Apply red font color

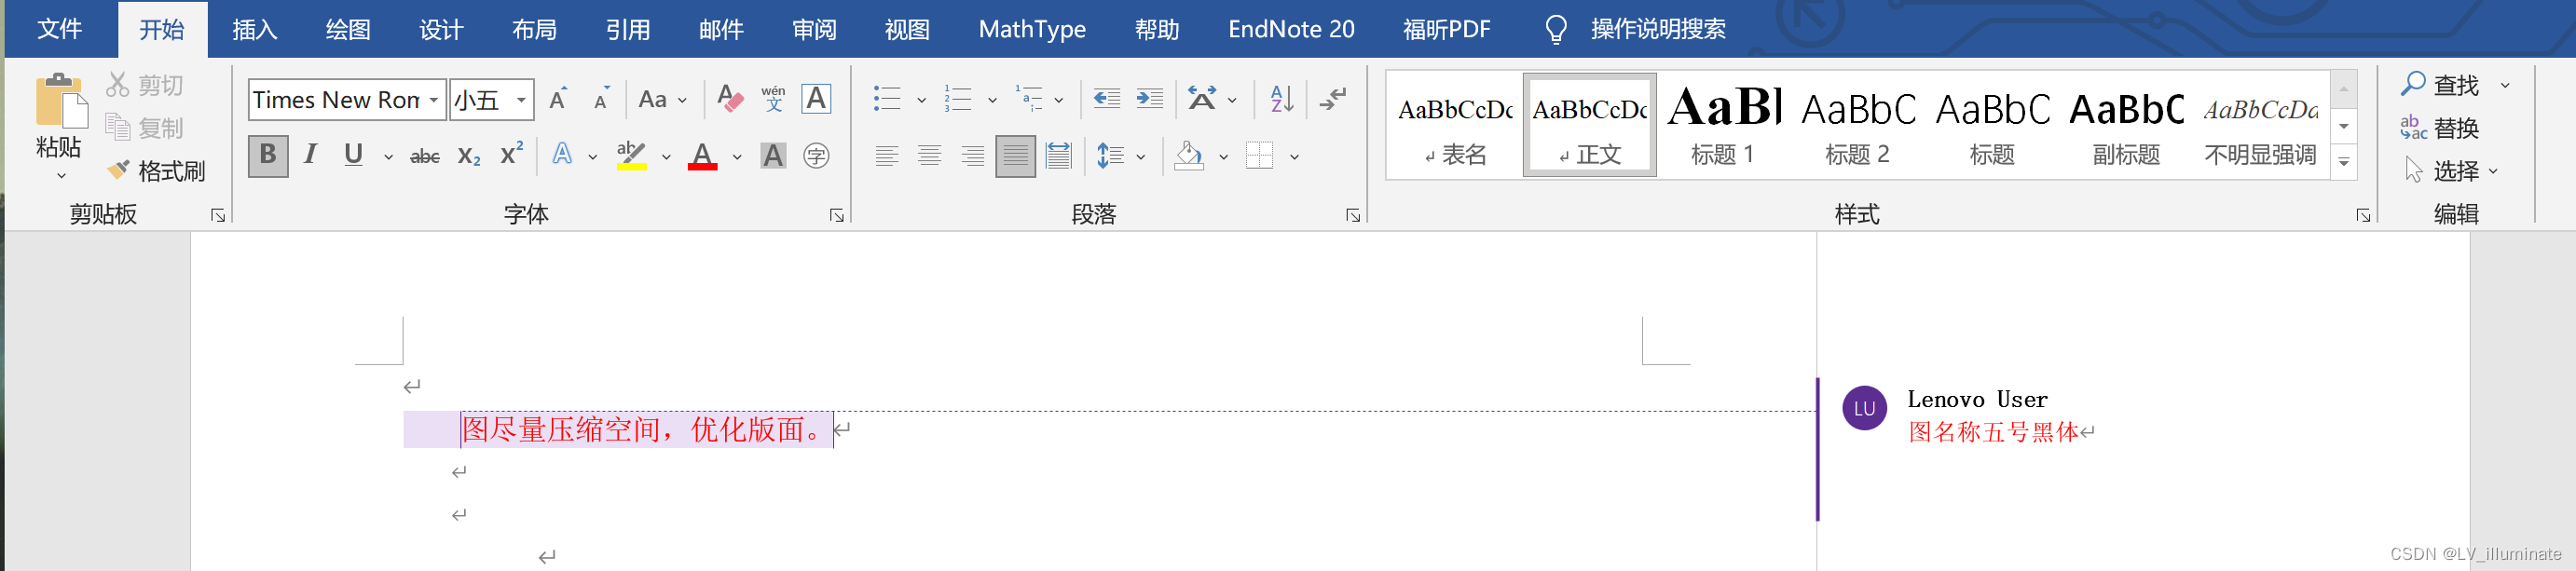click(x=703, y=156)
